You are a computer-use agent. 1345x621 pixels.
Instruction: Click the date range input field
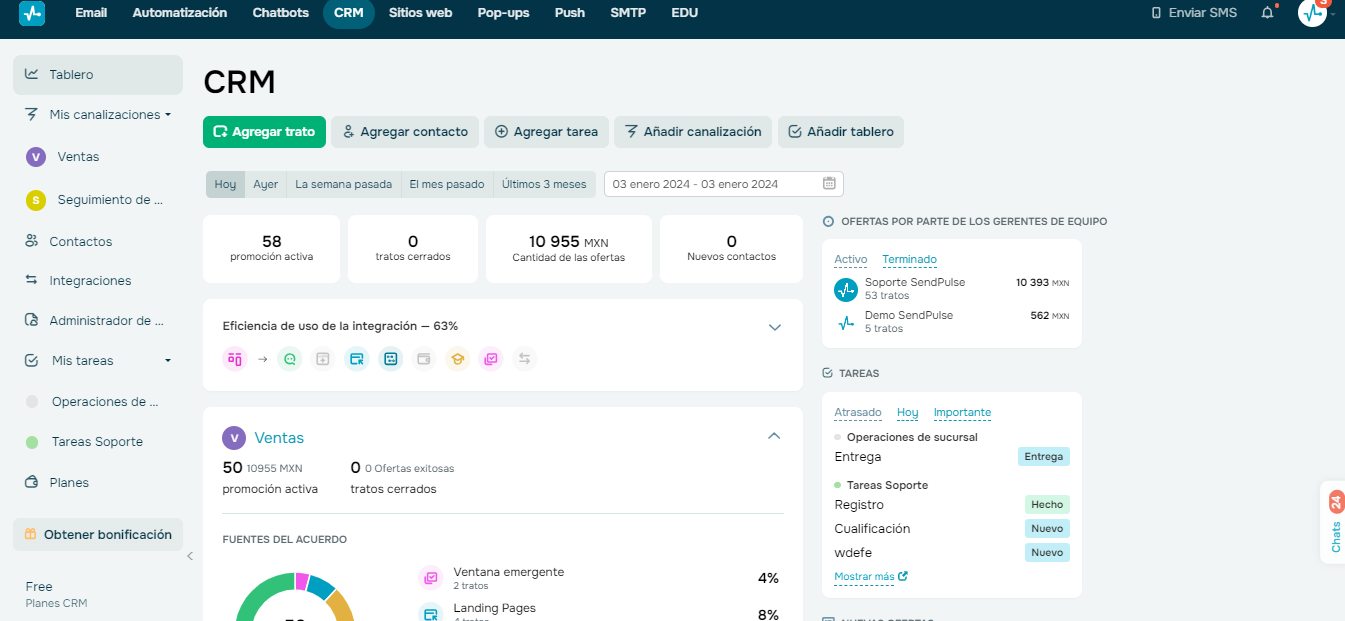712,184
